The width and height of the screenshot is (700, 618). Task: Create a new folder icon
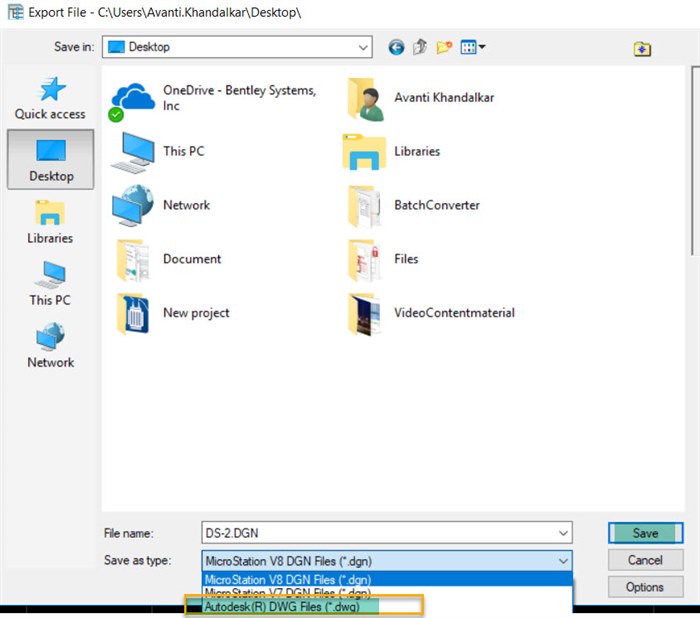coord(444,47)
